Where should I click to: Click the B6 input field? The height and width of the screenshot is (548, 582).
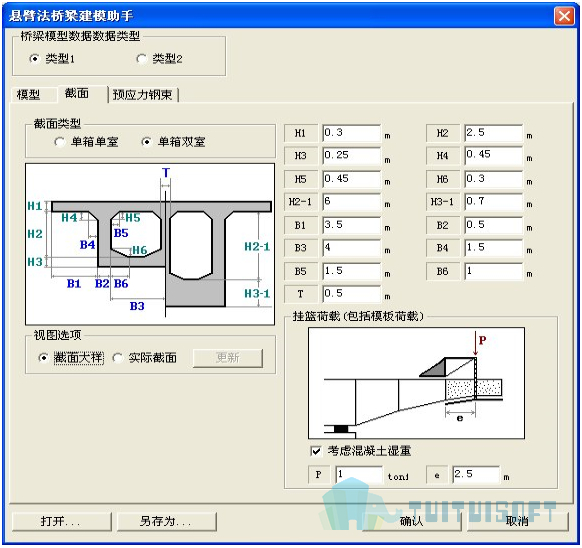click(494, 271)
